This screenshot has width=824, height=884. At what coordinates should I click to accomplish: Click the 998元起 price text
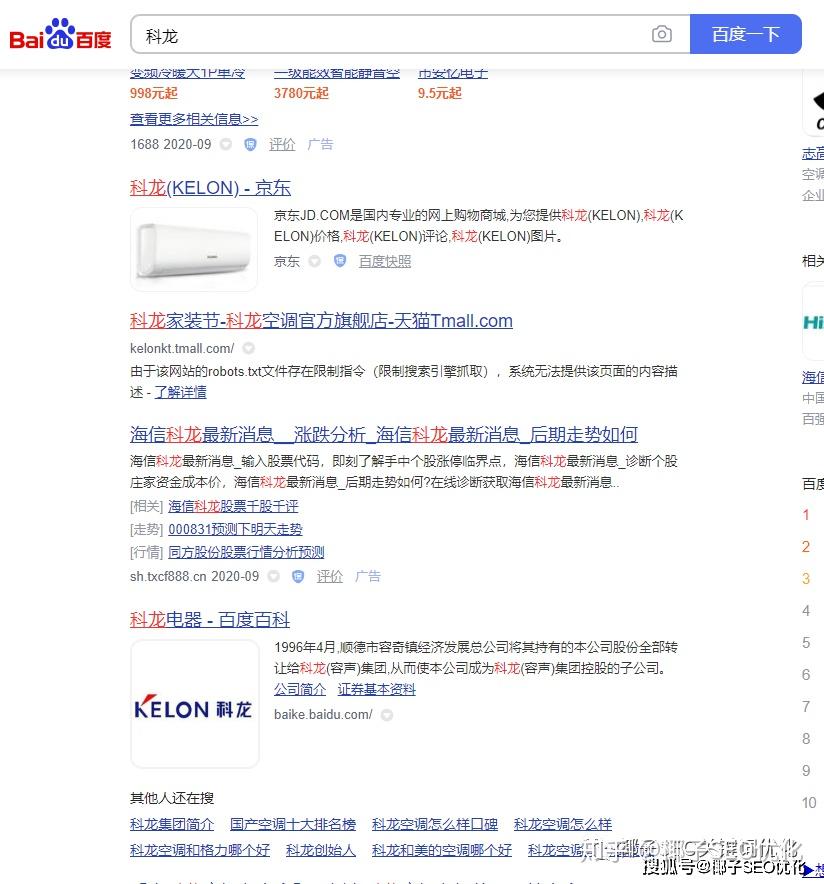click(154, 94)
